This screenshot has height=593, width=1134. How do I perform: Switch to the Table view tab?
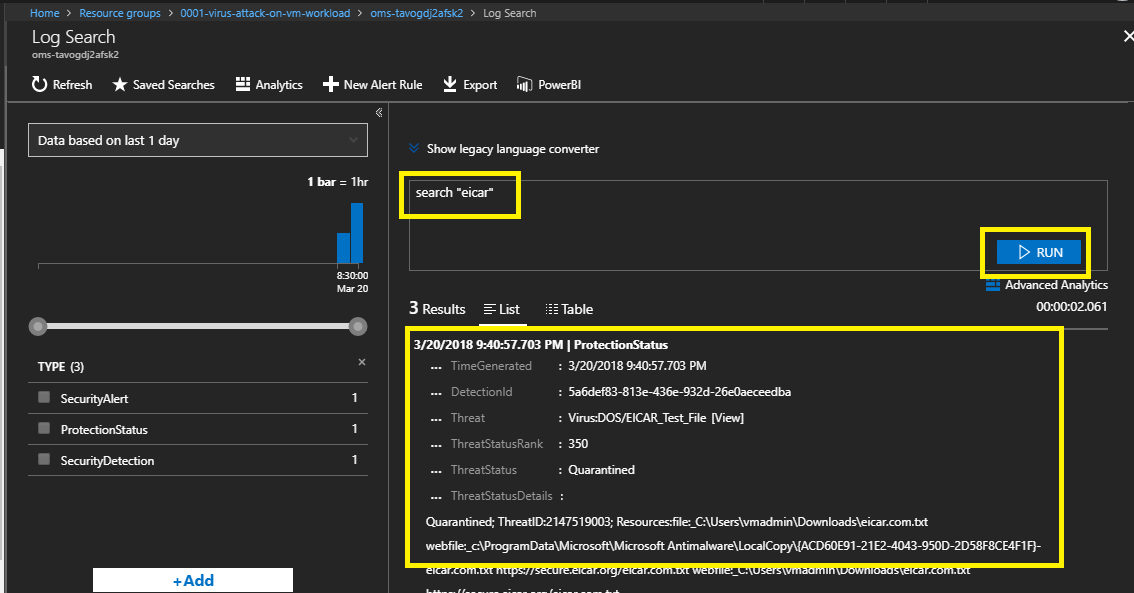pos(569,310)
